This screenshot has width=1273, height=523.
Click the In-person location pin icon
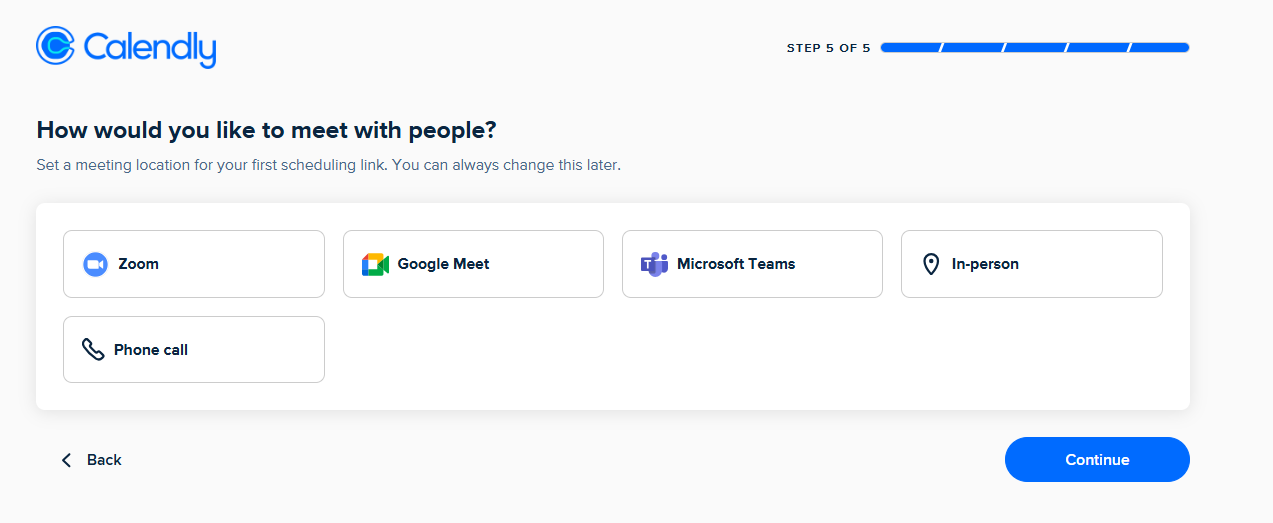coord(931,264)
